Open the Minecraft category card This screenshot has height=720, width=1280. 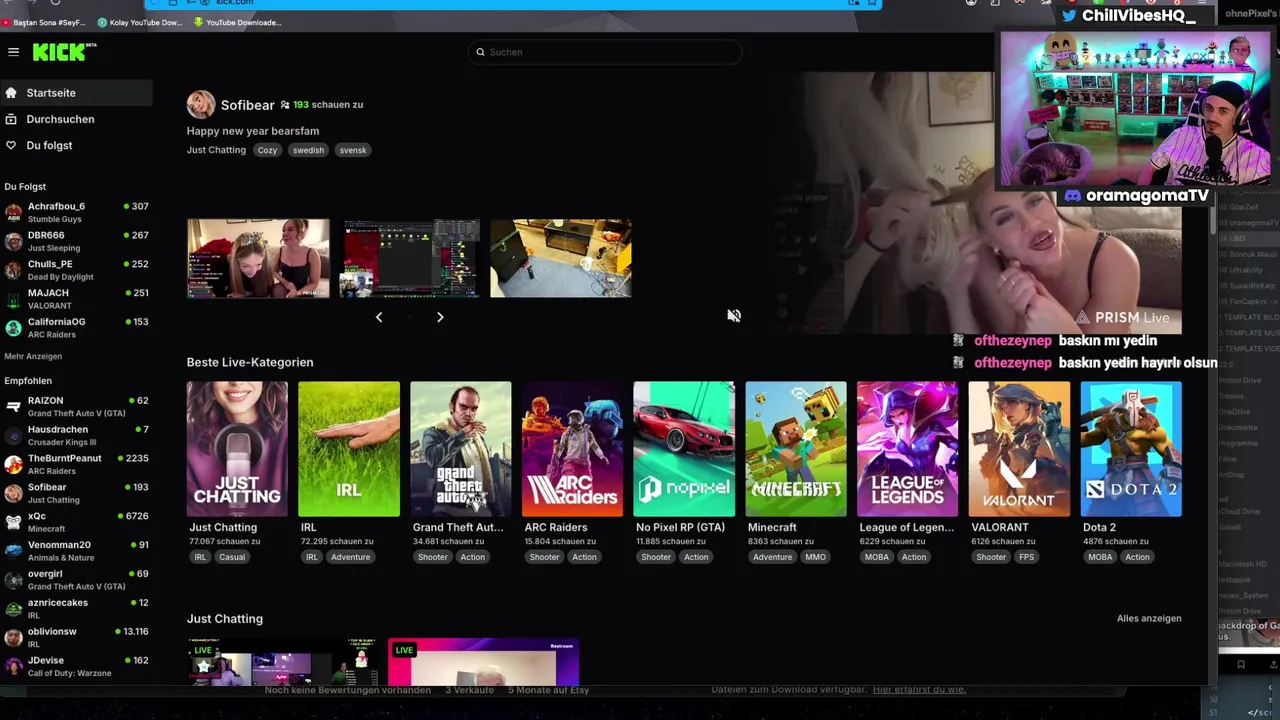point(796,449)
